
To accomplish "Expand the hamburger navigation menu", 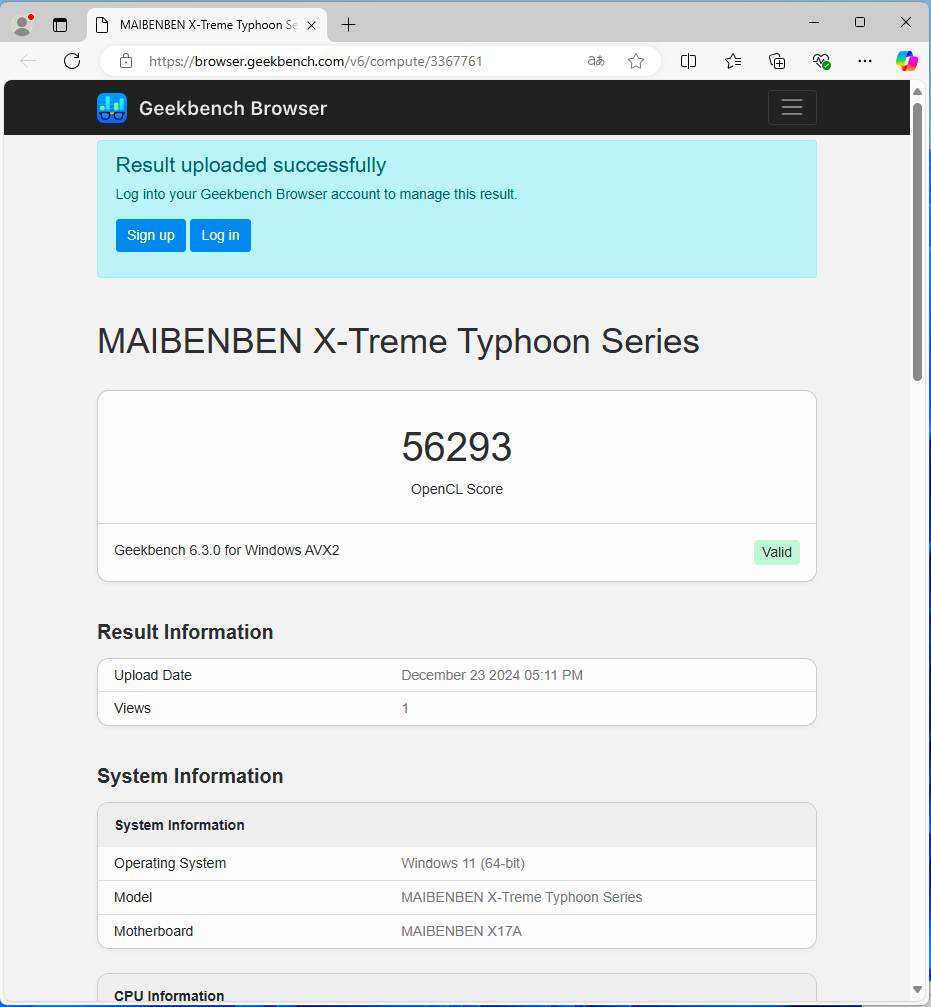I will [x=792, y=107].
